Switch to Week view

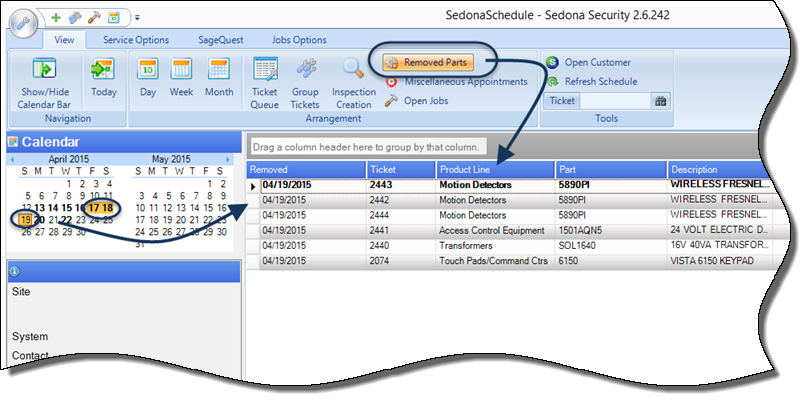pyautogui.click(x=181, y=77)
